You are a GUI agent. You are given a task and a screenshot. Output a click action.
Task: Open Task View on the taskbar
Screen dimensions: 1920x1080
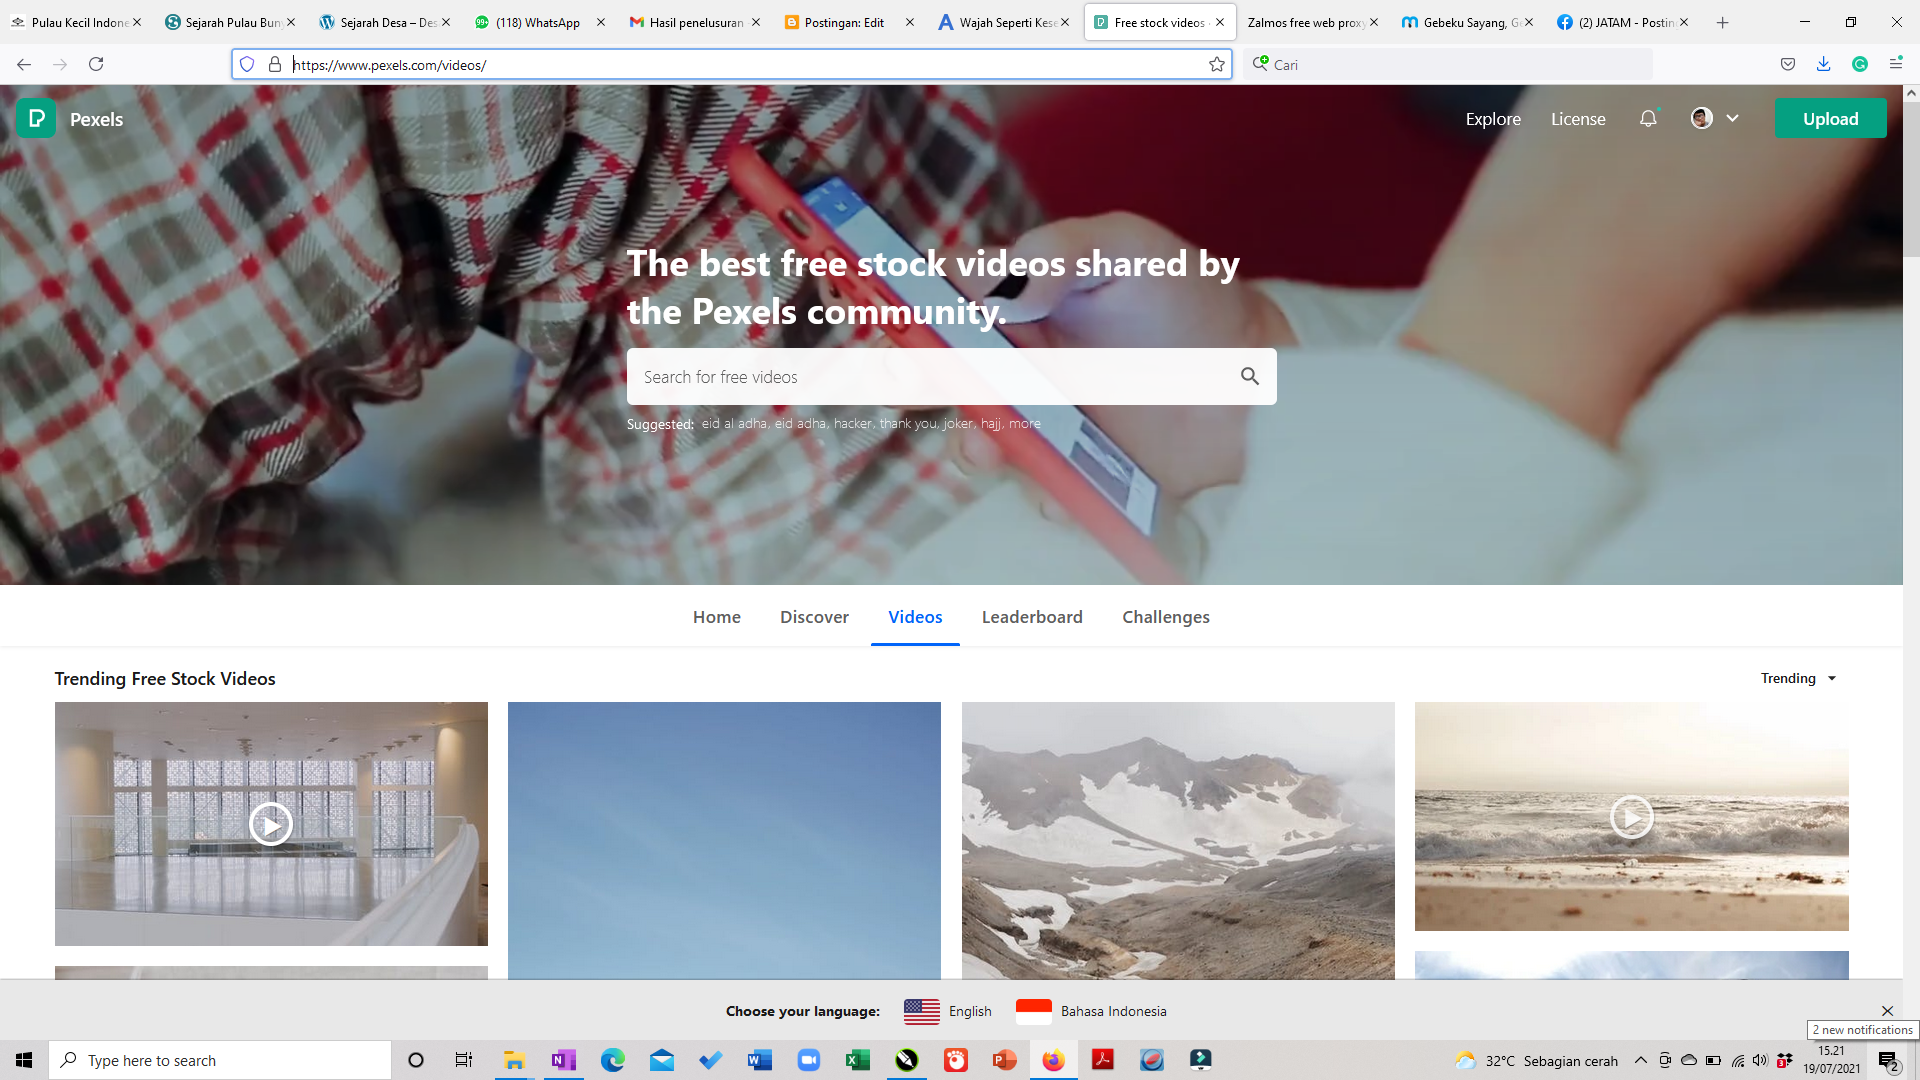click(x=464, y=1060)
